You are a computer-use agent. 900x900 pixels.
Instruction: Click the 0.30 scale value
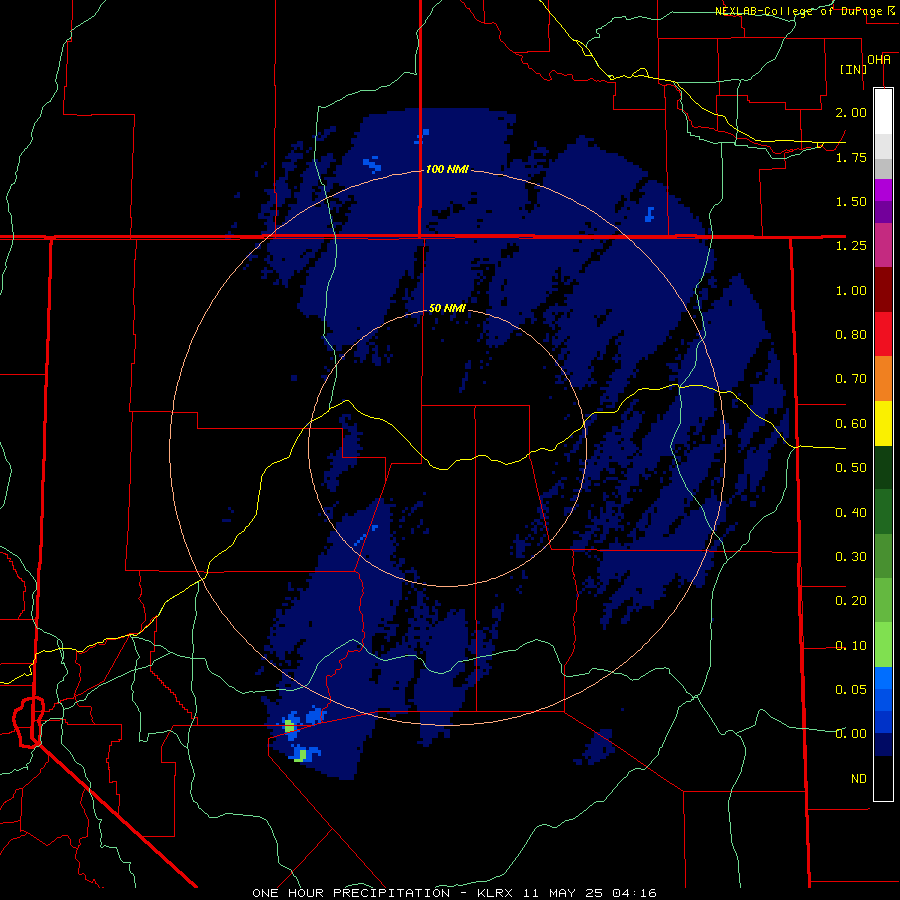point(851,557)
